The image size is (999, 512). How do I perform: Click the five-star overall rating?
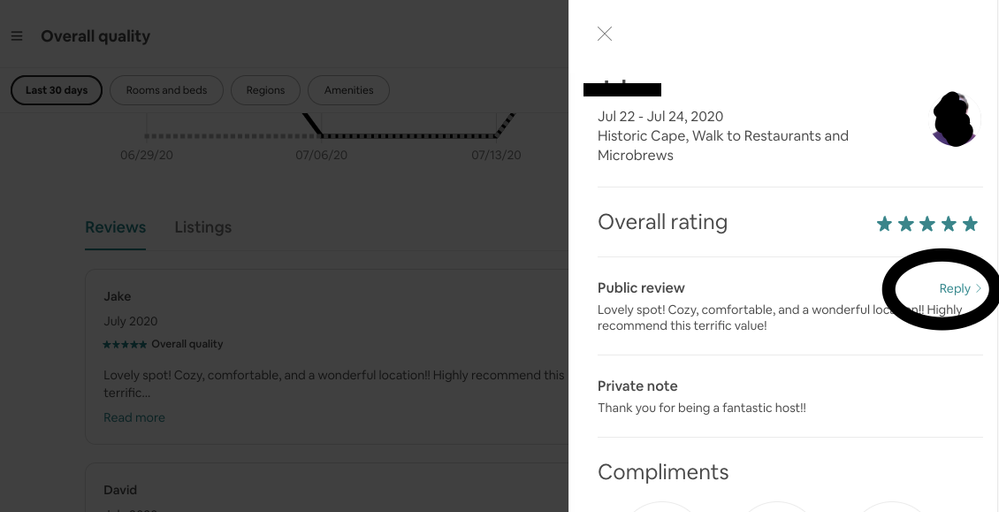[926, 224]
